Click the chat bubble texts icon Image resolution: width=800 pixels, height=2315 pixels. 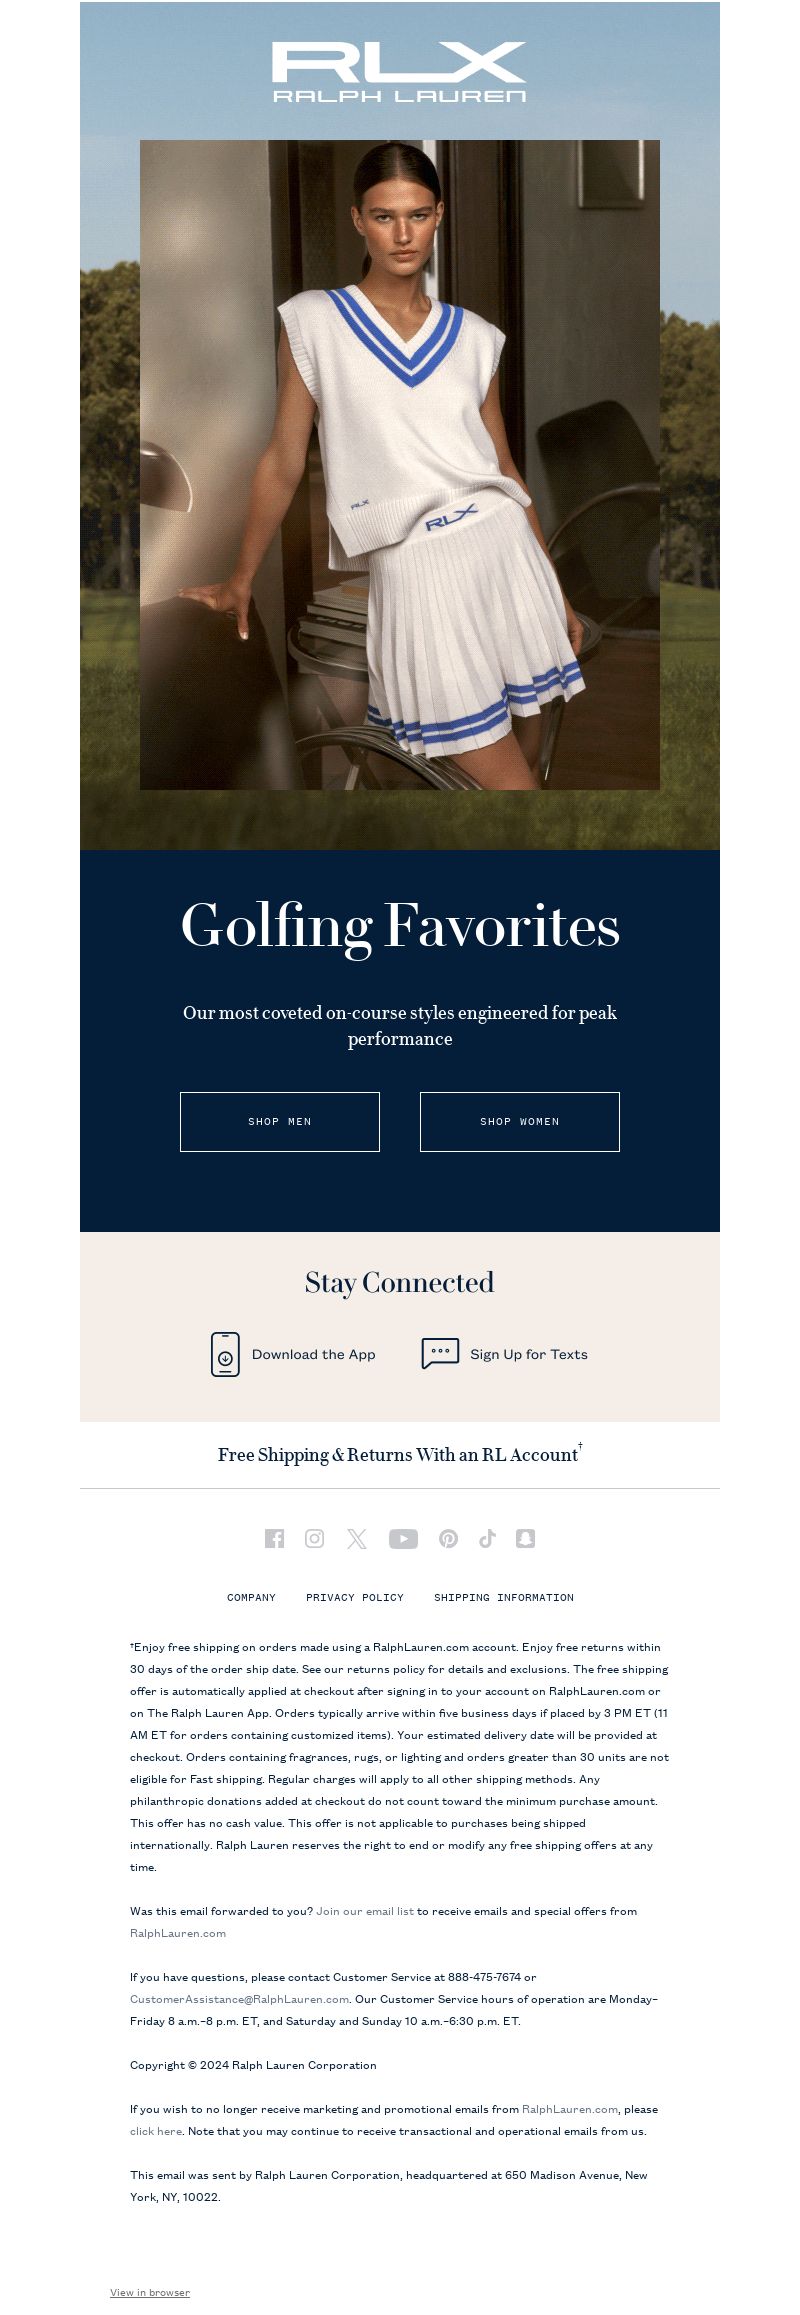(440, 1353)
